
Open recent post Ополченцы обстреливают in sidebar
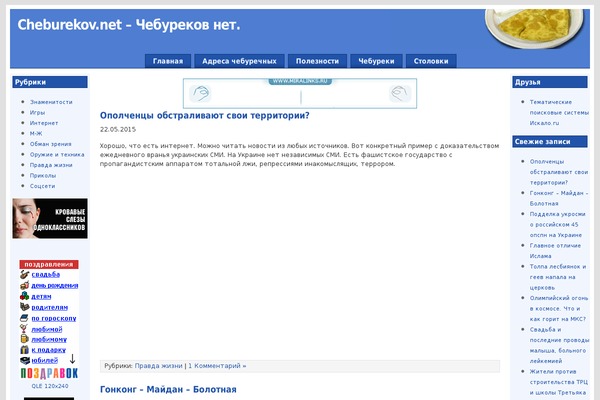[559, 172]
